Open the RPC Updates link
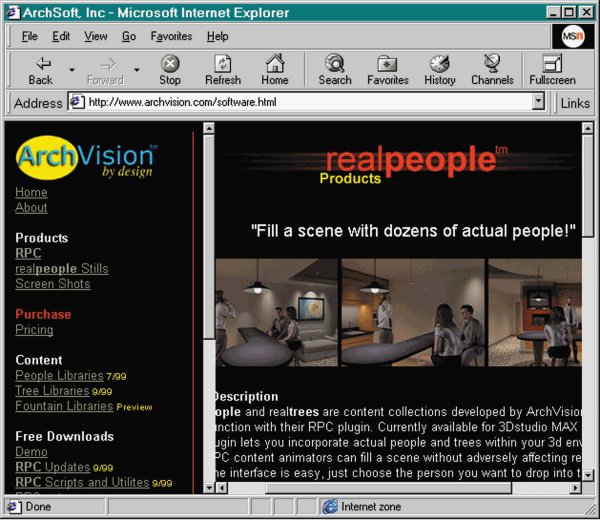 [x=53, y=467]
